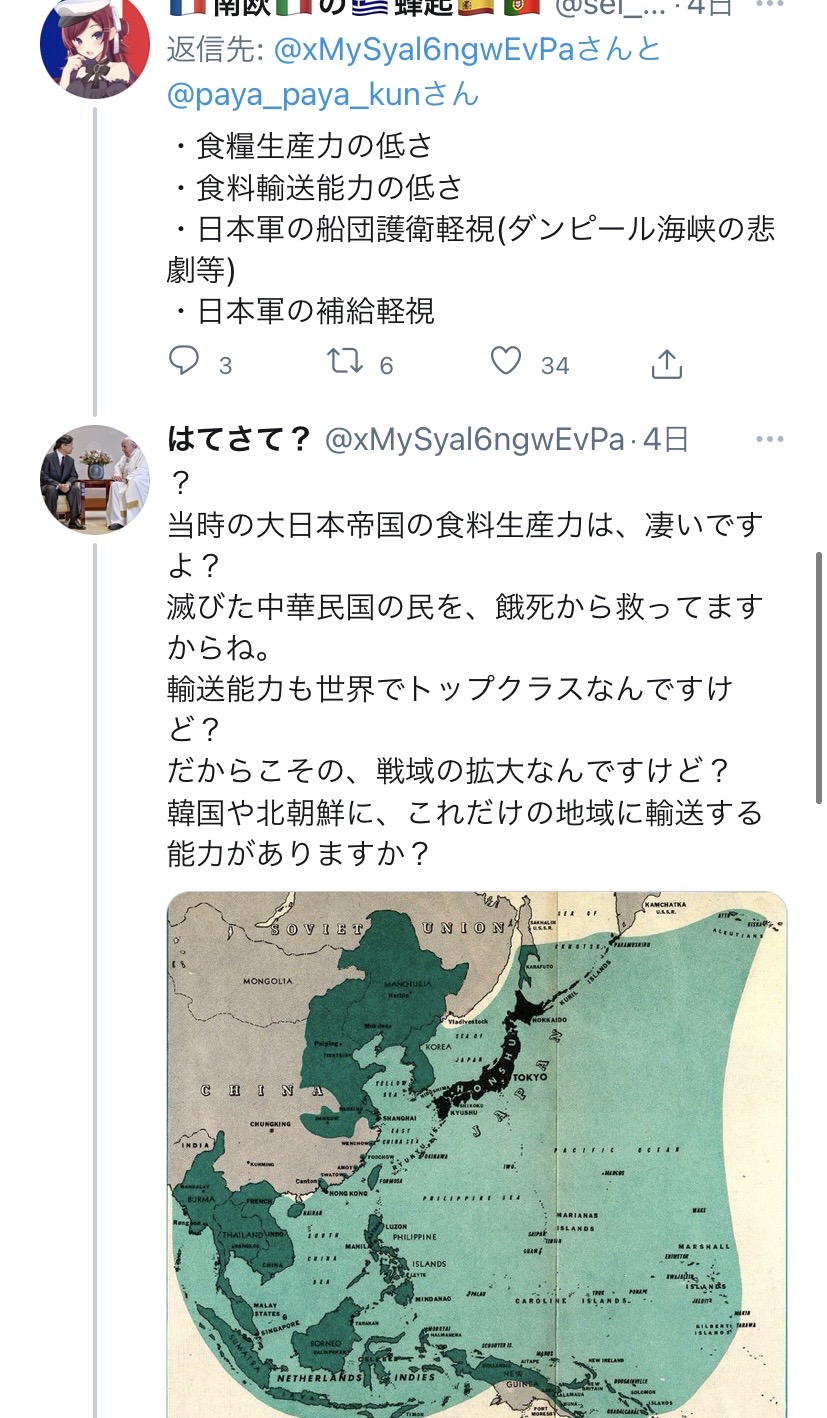The height and width of the screenshot is (1418, 827).
Task: Retweet the food production list tweet
Action: pos(346,361)
